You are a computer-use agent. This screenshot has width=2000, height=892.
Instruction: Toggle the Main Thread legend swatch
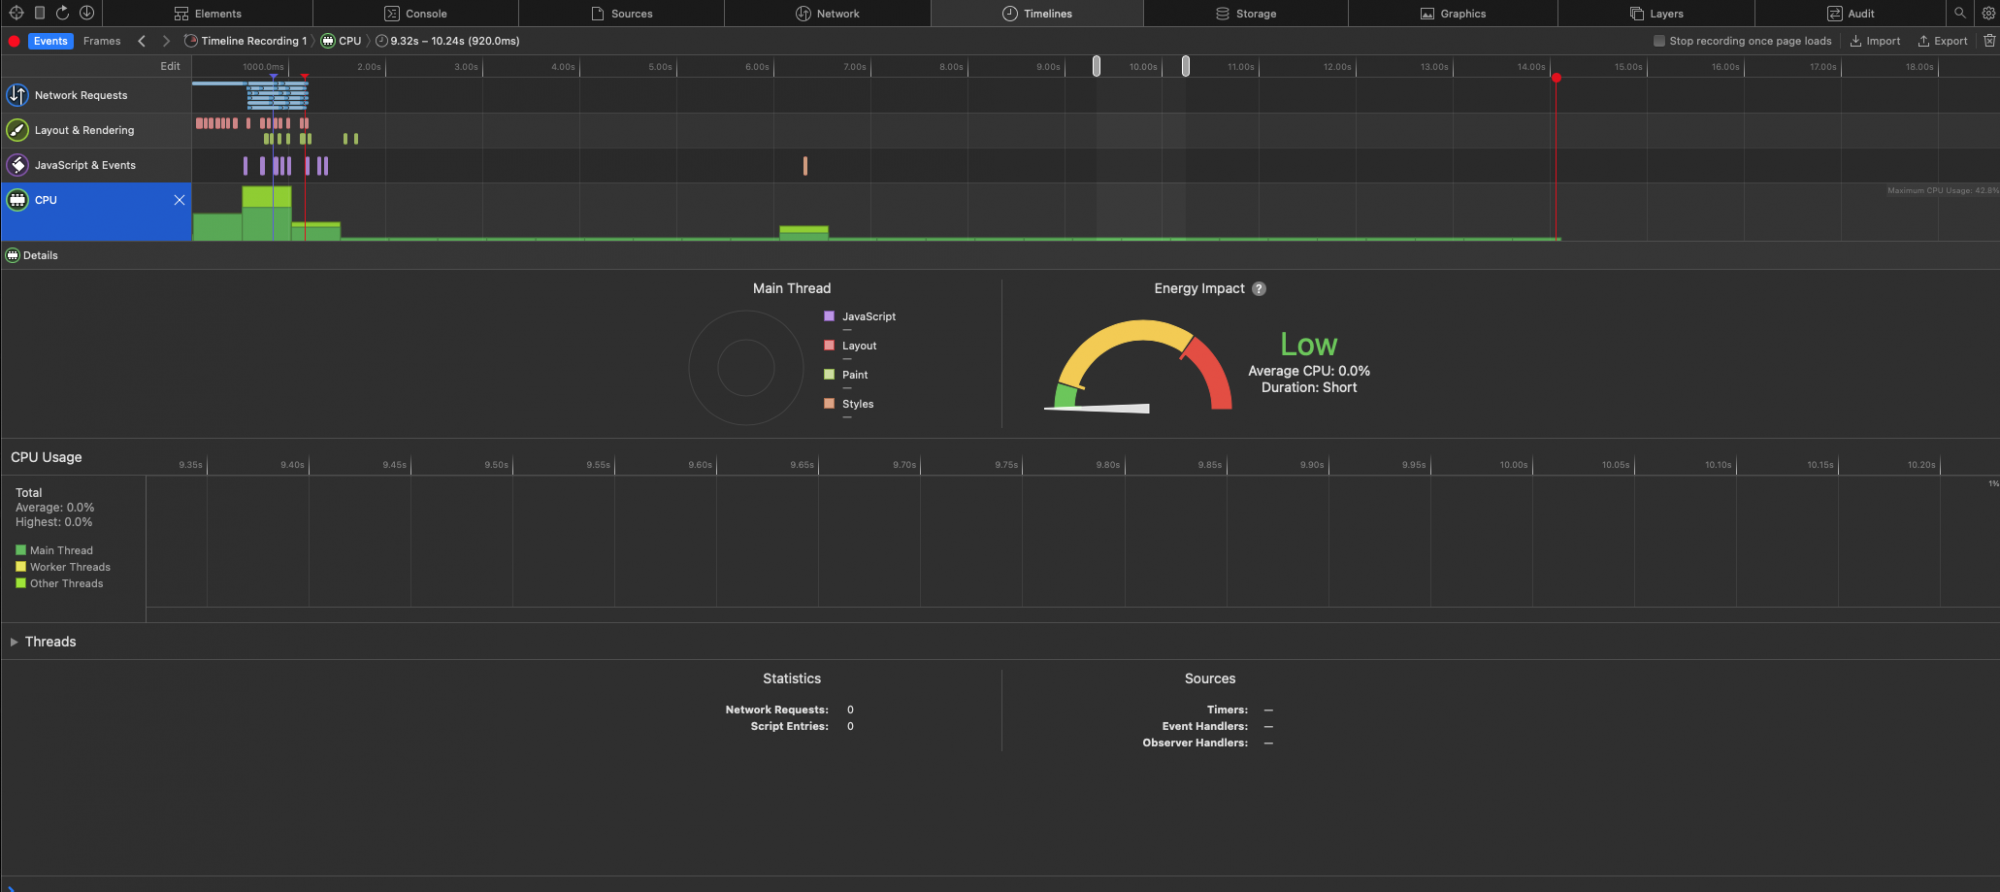pyautogui.click(x=21, y=550)
